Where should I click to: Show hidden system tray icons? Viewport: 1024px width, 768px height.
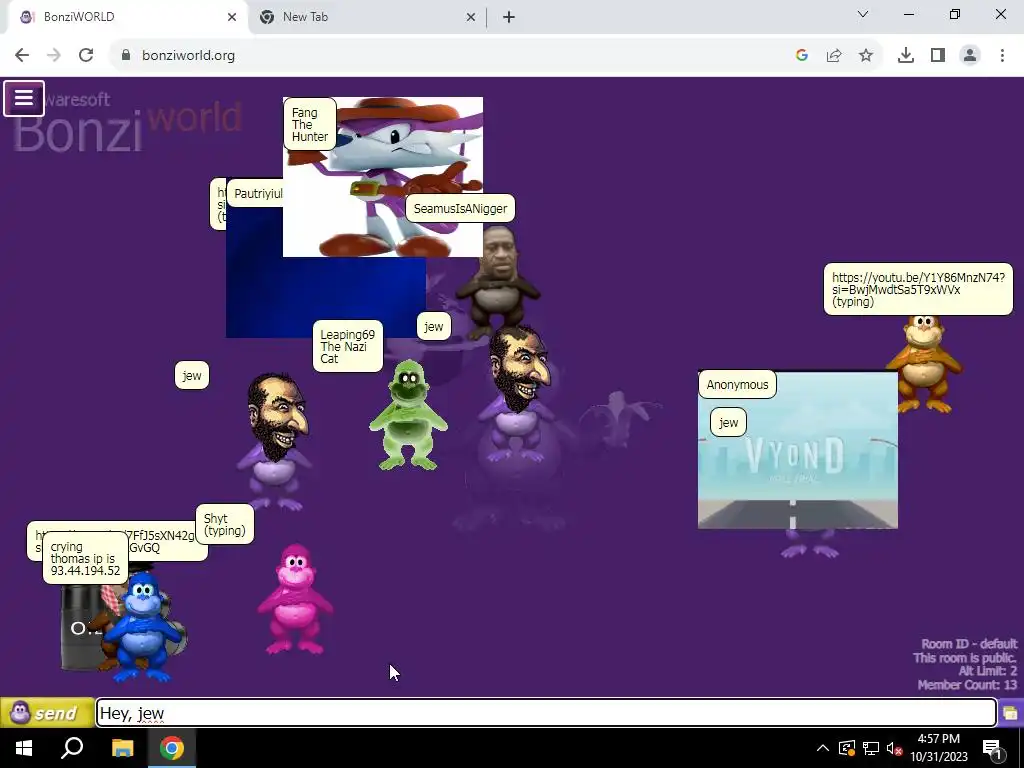point(823,748)
